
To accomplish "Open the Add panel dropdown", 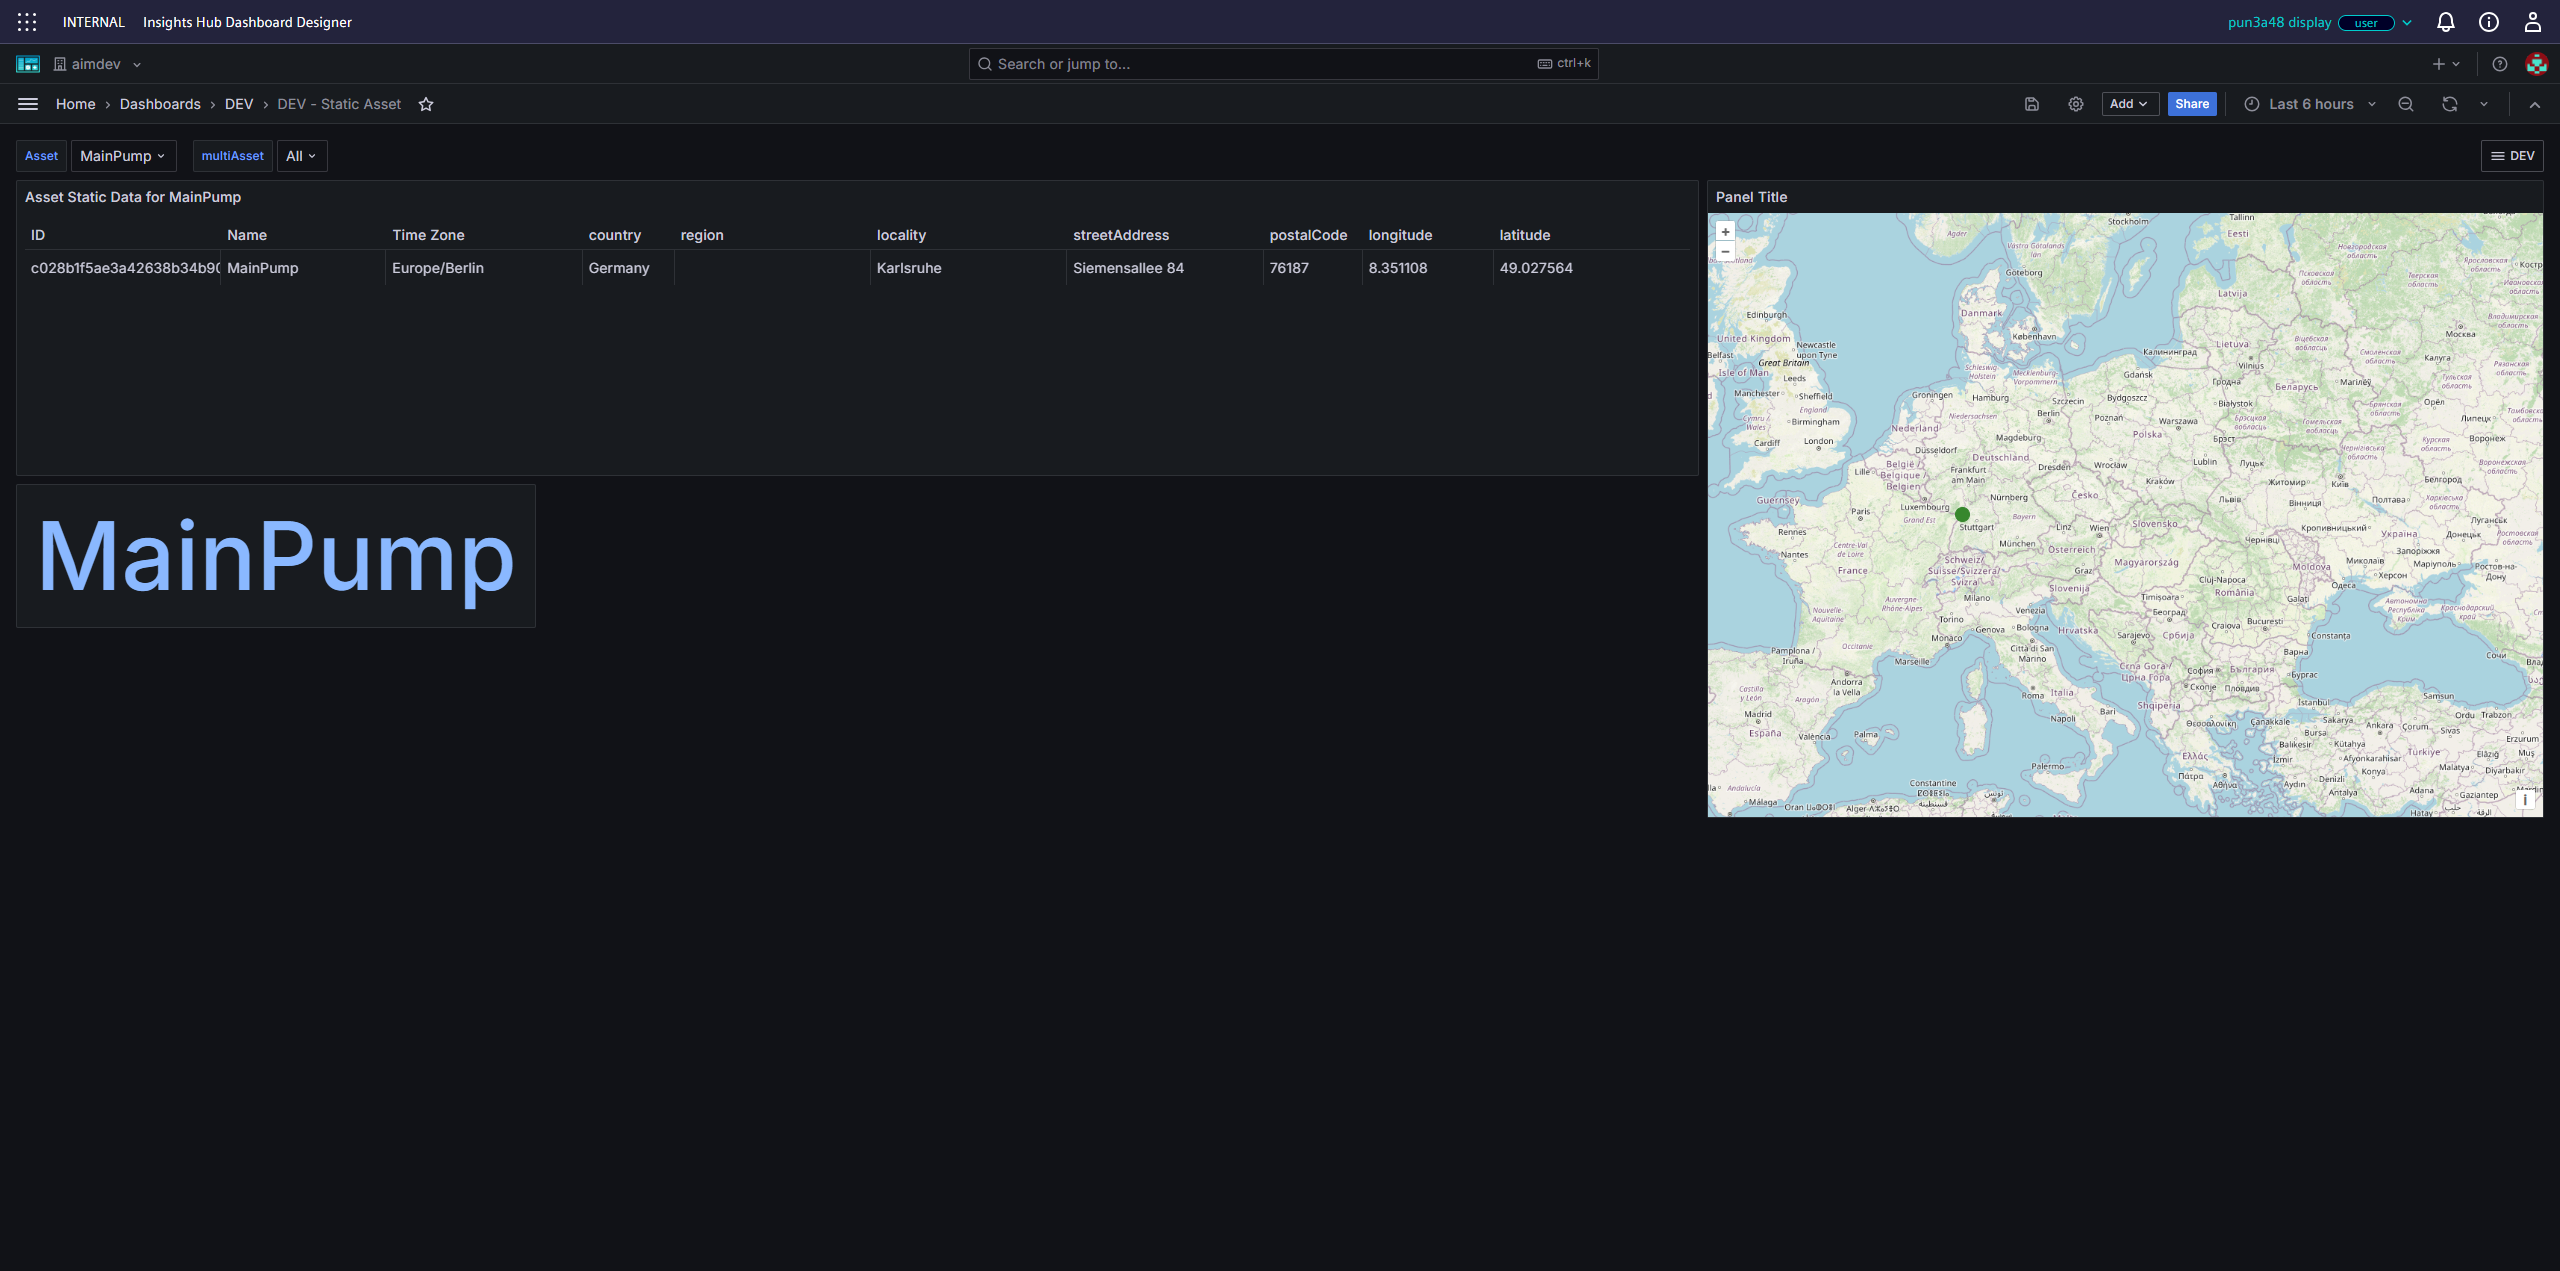I will coord(2129,104).
